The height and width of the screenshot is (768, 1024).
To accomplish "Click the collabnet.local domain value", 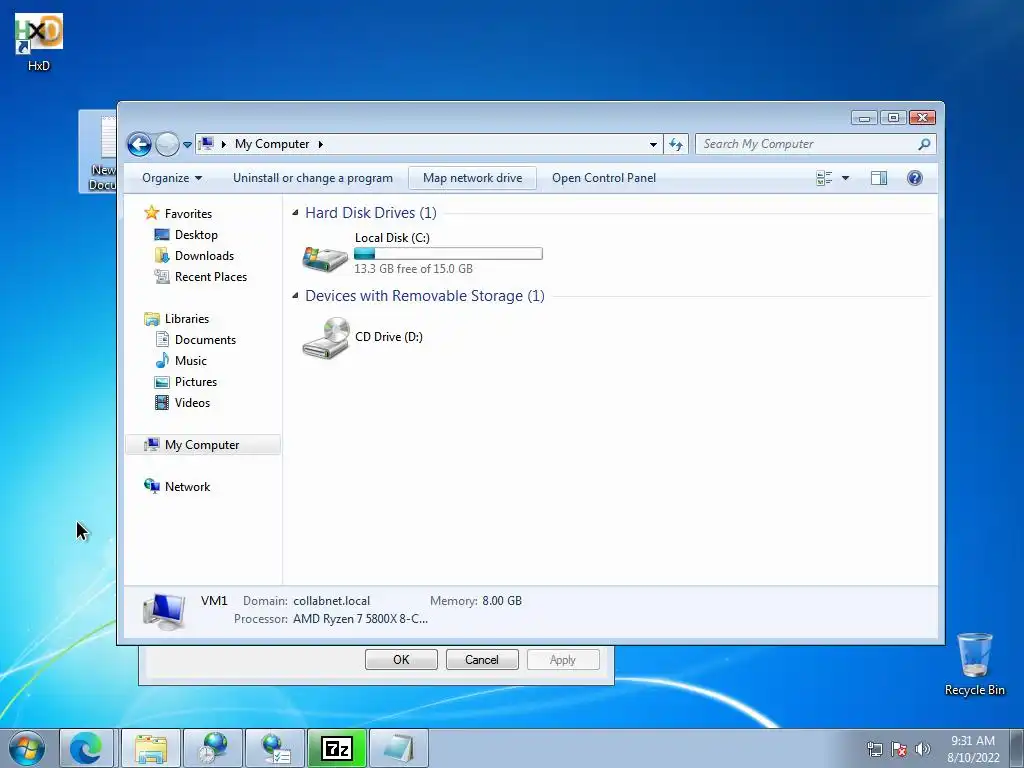I will click(x=331, y=601).
